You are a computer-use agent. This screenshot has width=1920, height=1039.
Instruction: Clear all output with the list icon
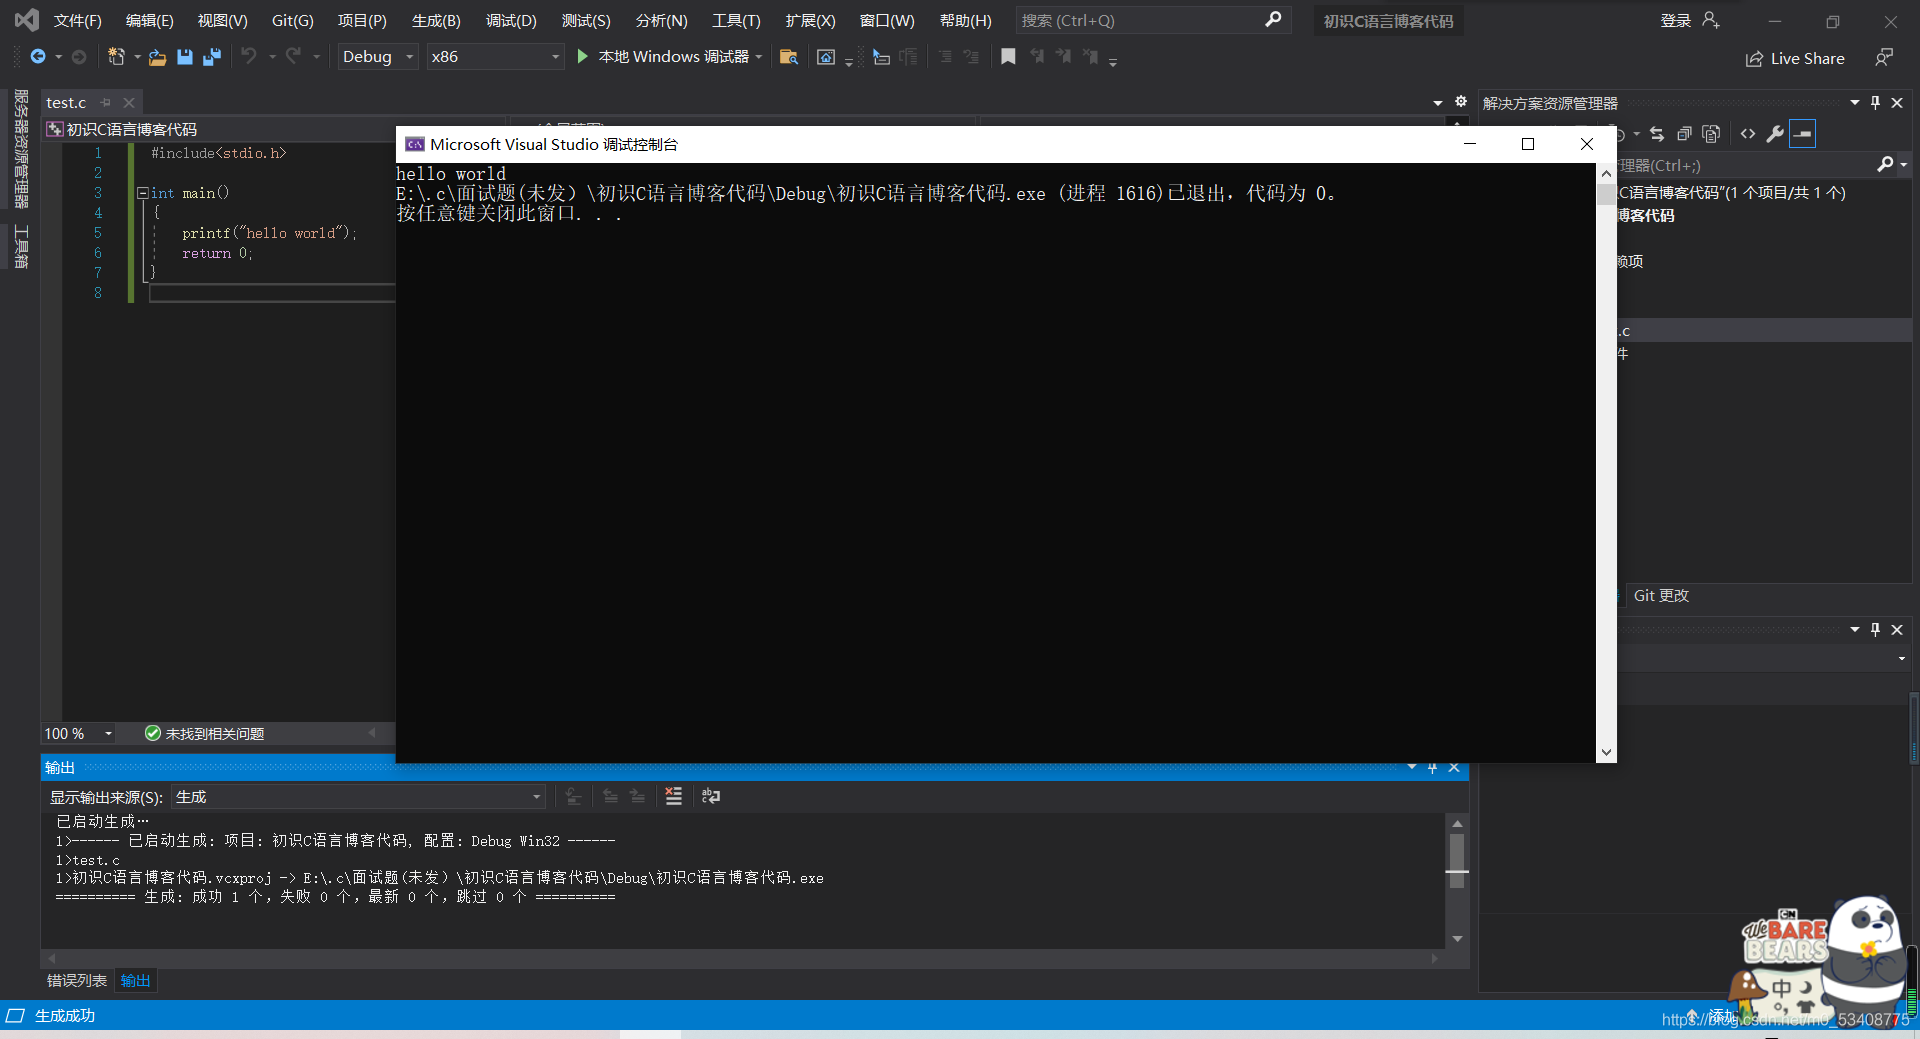pos(674,796)
